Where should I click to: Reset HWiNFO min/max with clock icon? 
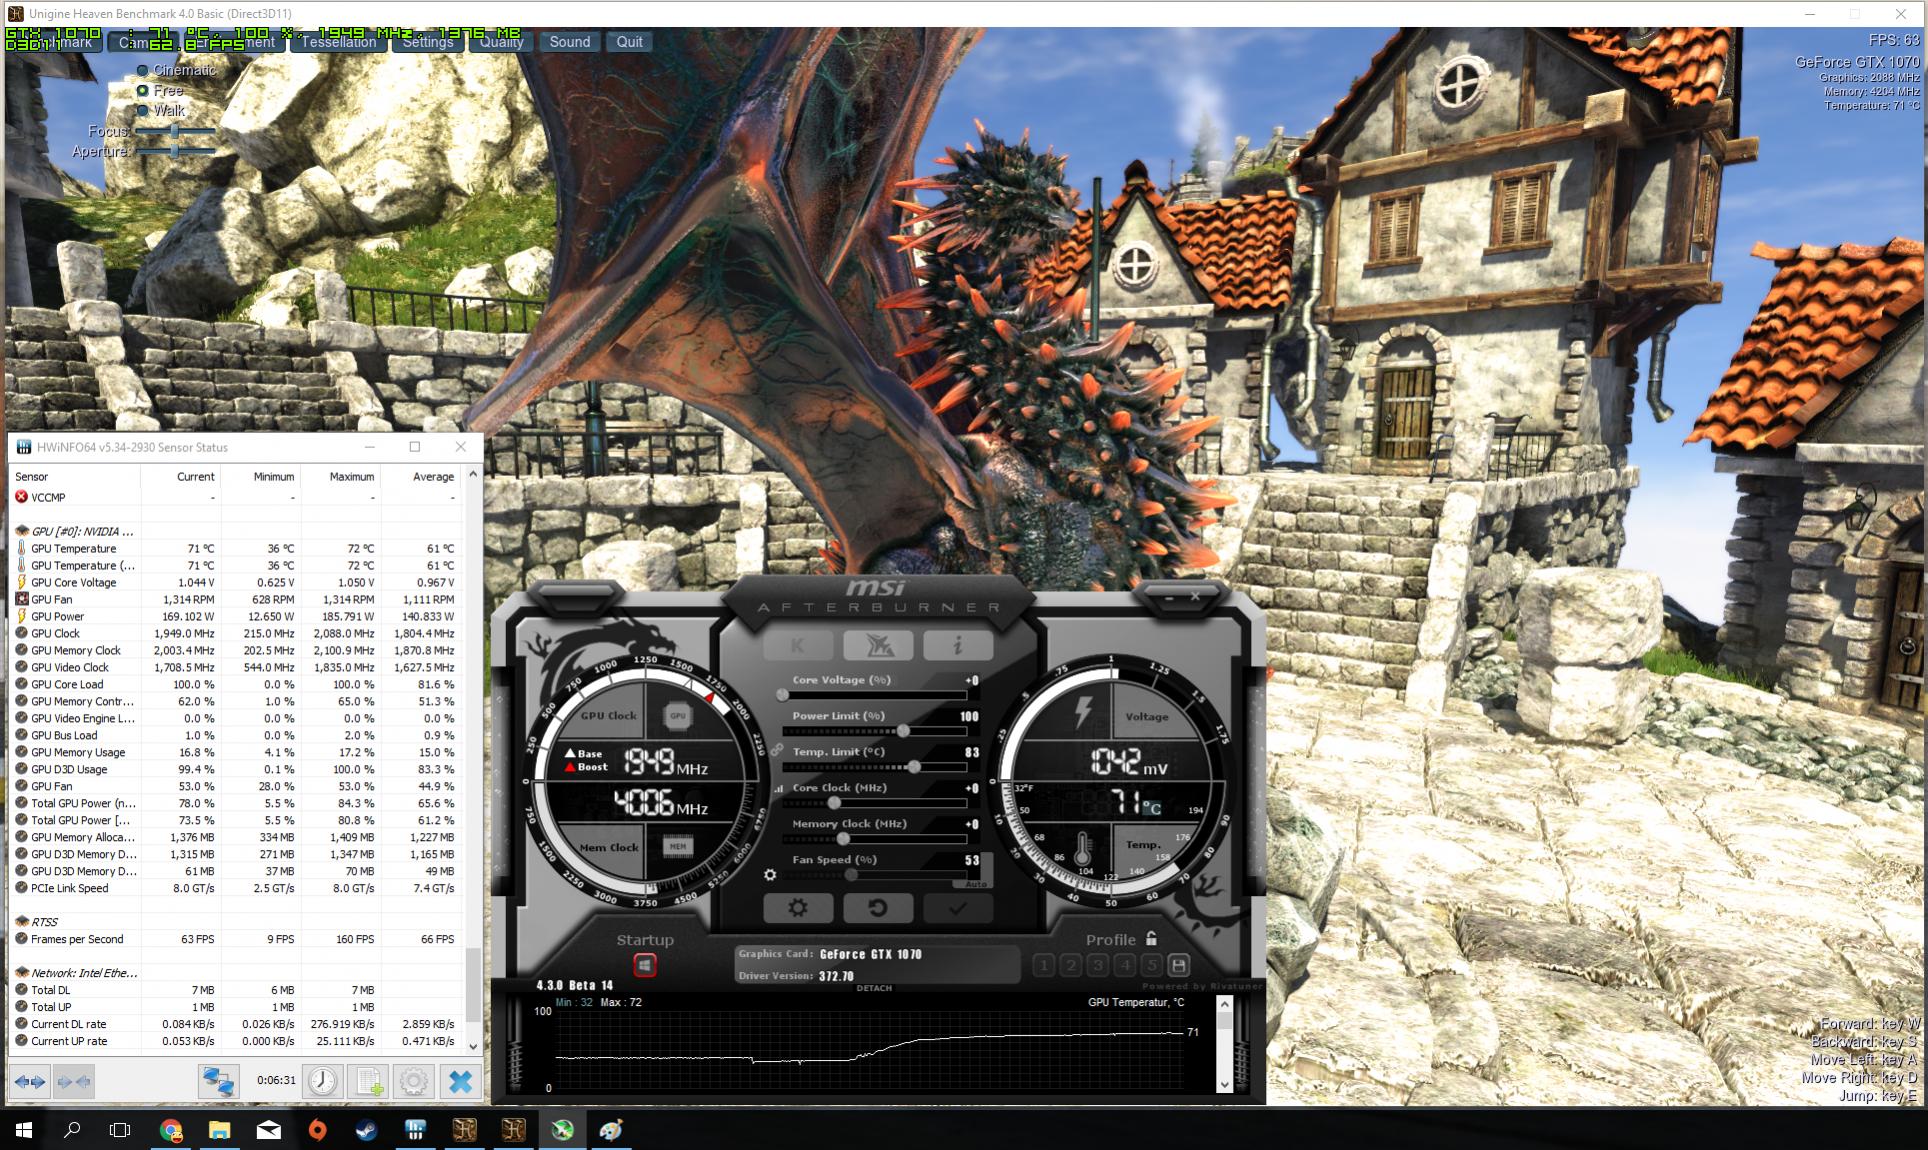pyautogui.click(x=322, y=1081)
